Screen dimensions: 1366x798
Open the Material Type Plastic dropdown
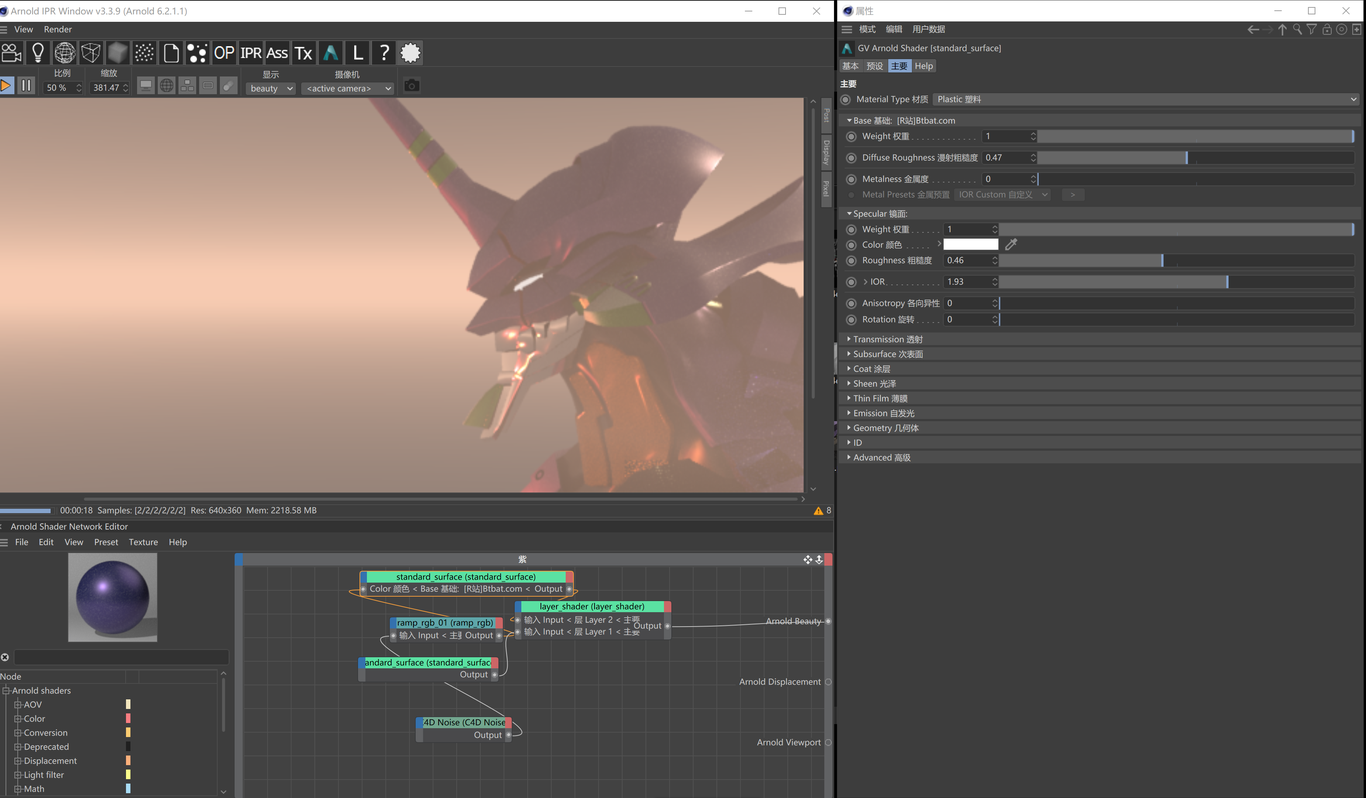pos(1146,99)
